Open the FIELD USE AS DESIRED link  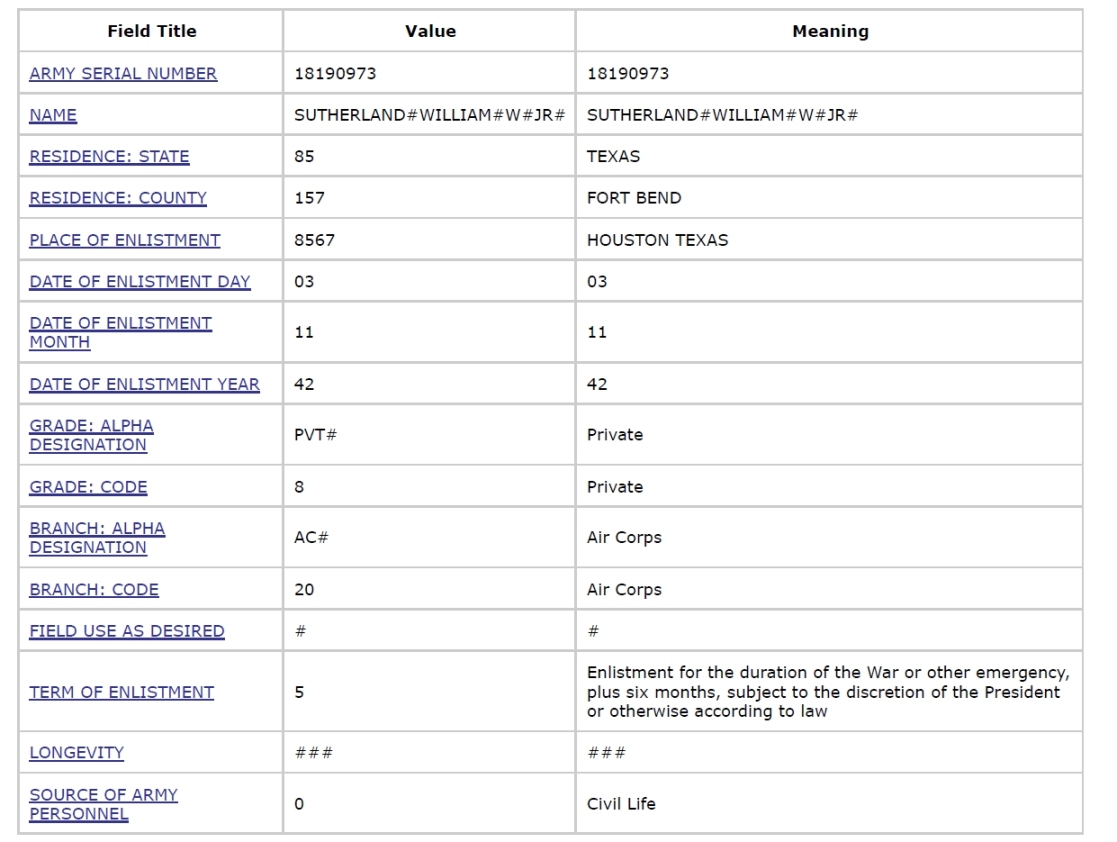click(127, 631)
